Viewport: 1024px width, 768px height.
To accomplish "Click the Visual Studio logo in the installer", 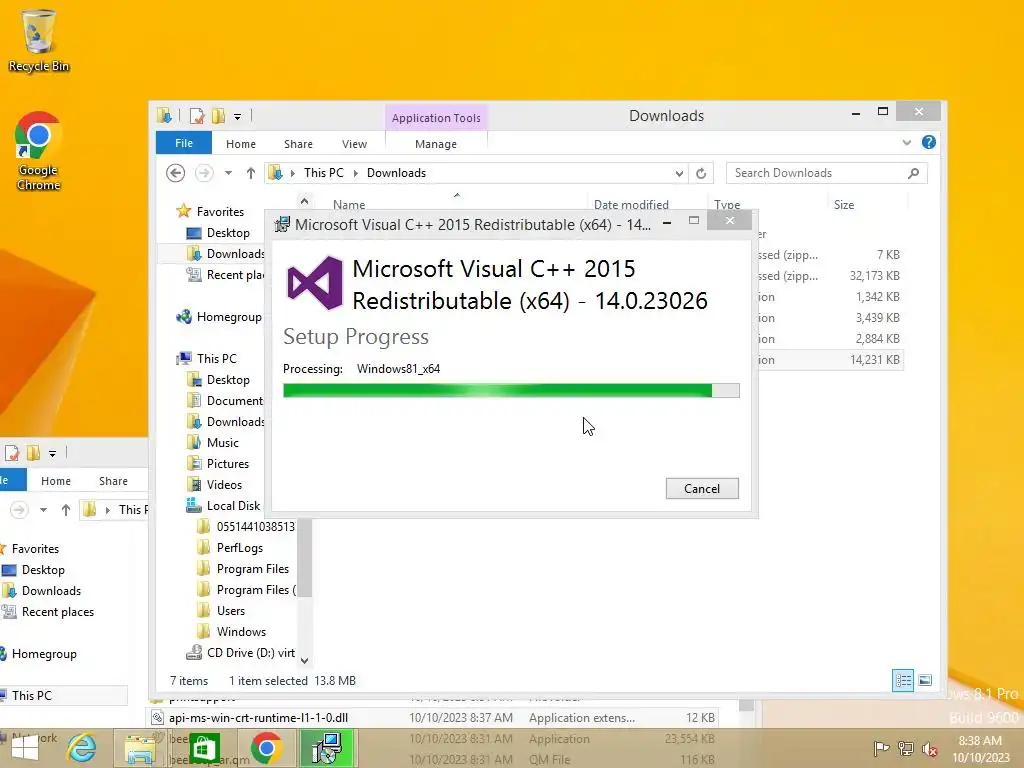I will click(315, 283).
